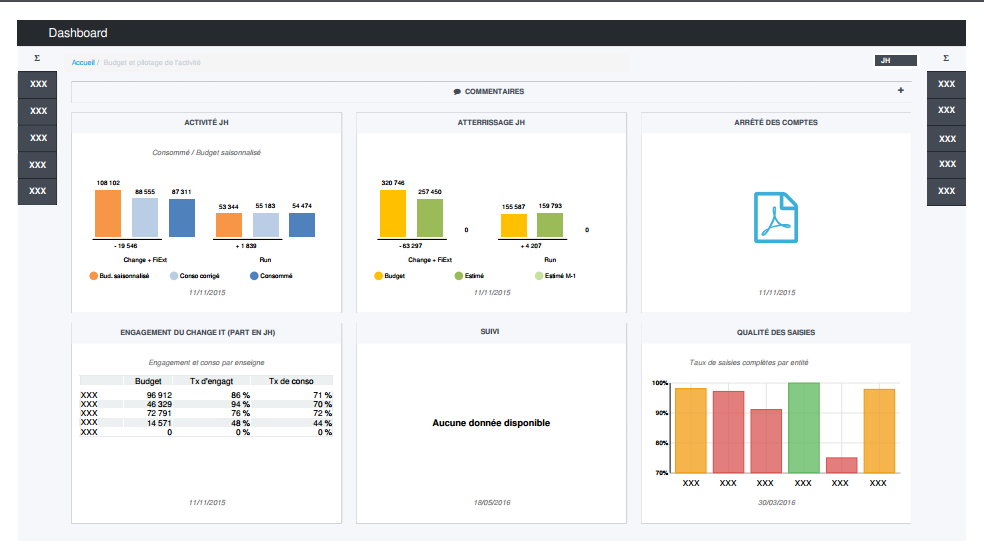This screenshot has width=984, height=559.
Task: Click the Tx de conso column header
Action: coord(291,381)
